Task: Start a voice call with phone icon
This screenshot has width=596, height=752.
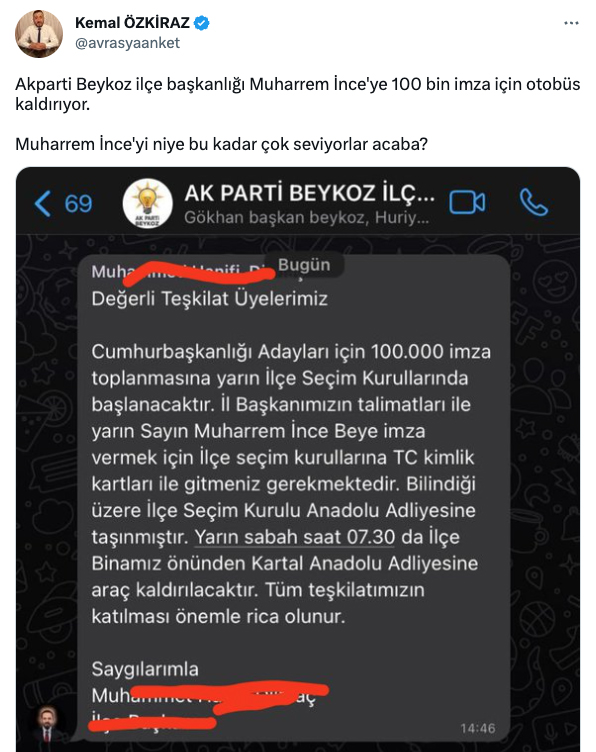Action: point(534,202)
